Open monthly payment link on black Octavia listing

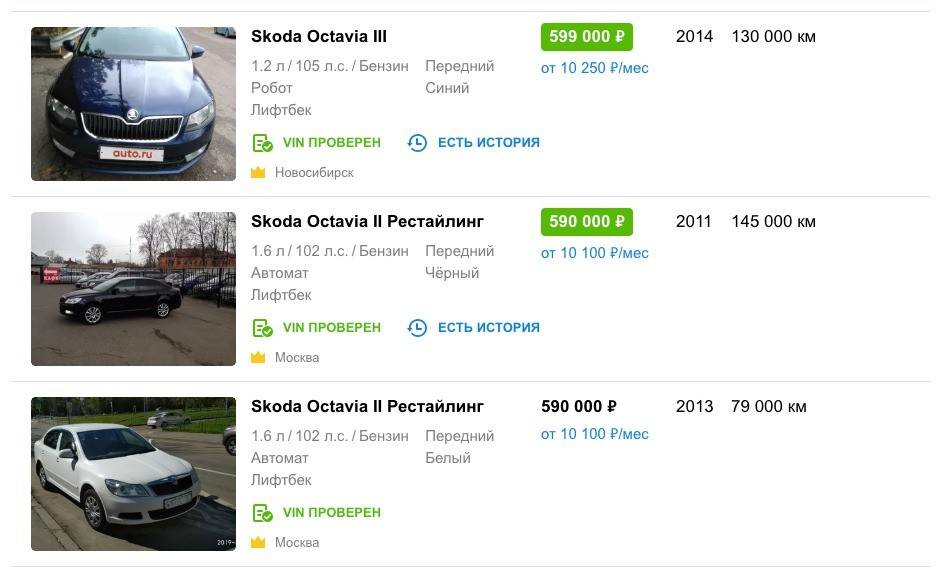[x=595, y=253]
